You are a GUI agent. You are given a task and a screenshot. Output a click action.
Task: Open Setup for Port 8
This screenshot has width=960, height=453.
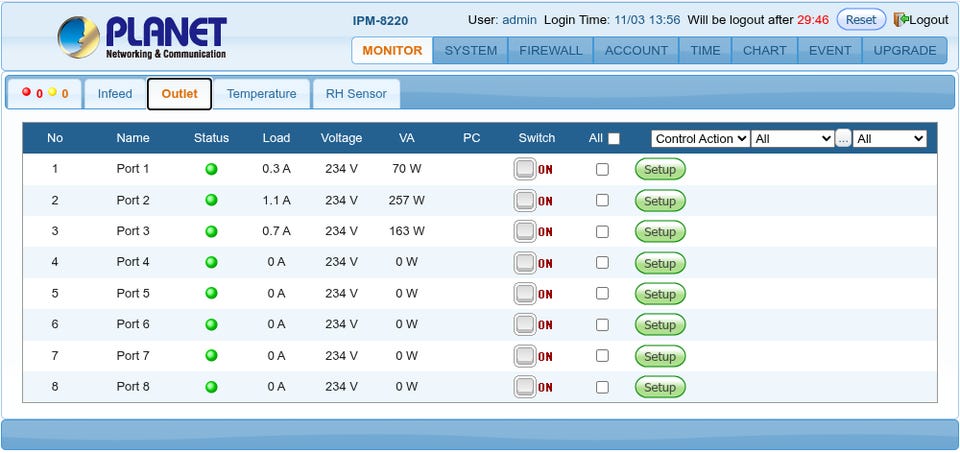coord(659,387)
